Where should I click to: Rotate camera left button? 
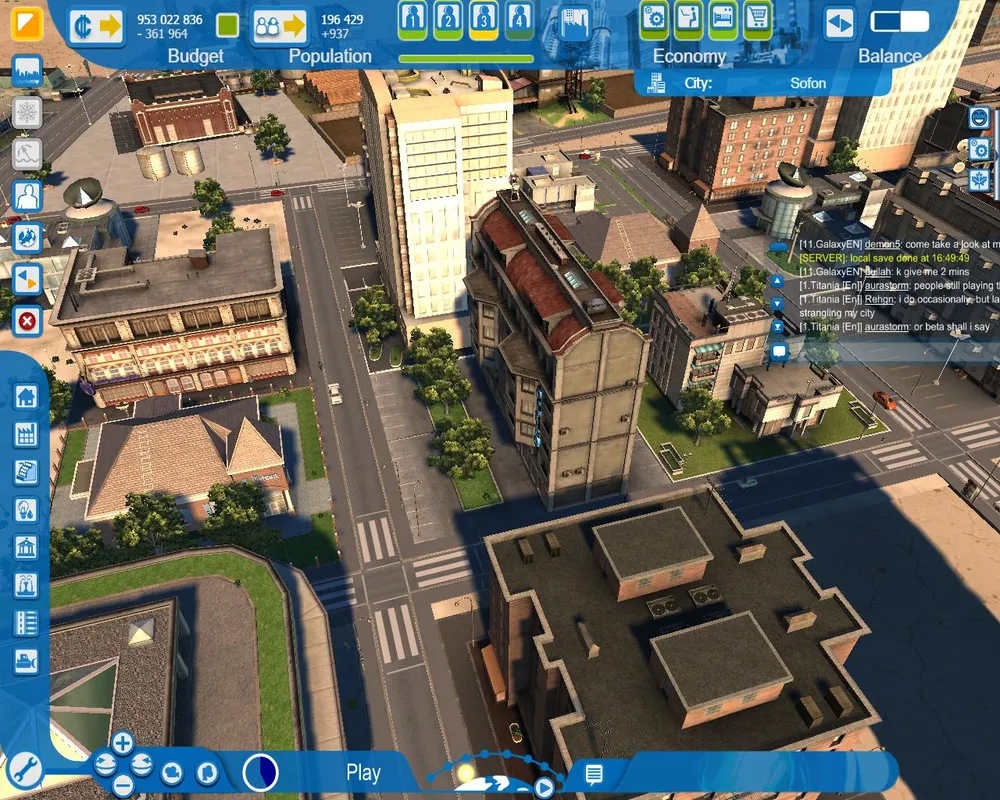[x=105, y=764]
